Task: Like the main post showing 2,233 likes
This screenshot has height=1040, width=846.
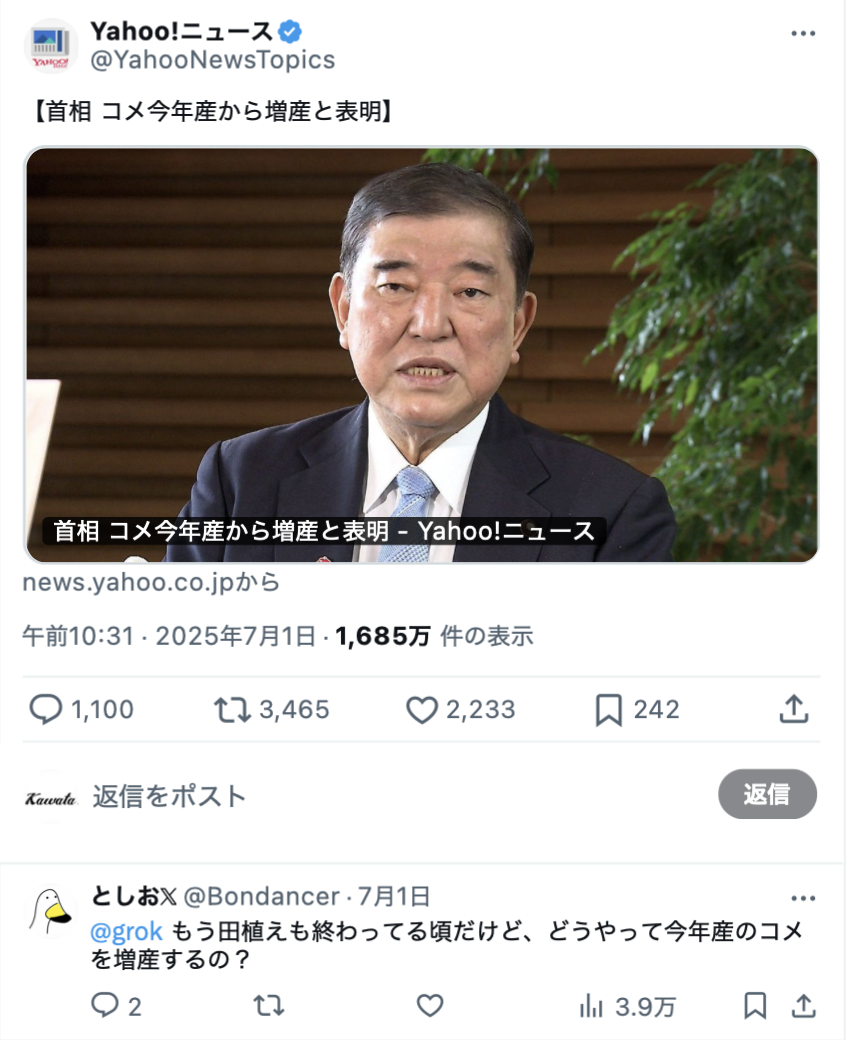Action: pyautogui.click(x=421, y=710)
